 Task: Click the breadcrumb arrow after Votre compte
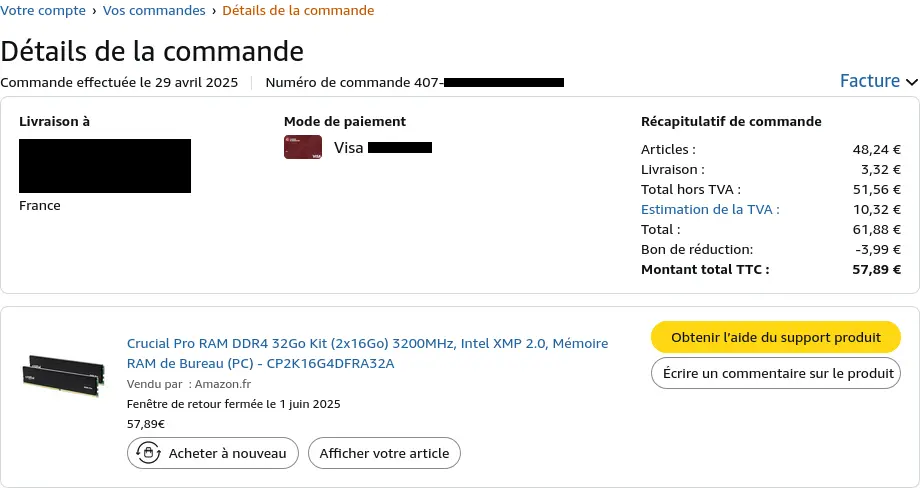point(93,11)
